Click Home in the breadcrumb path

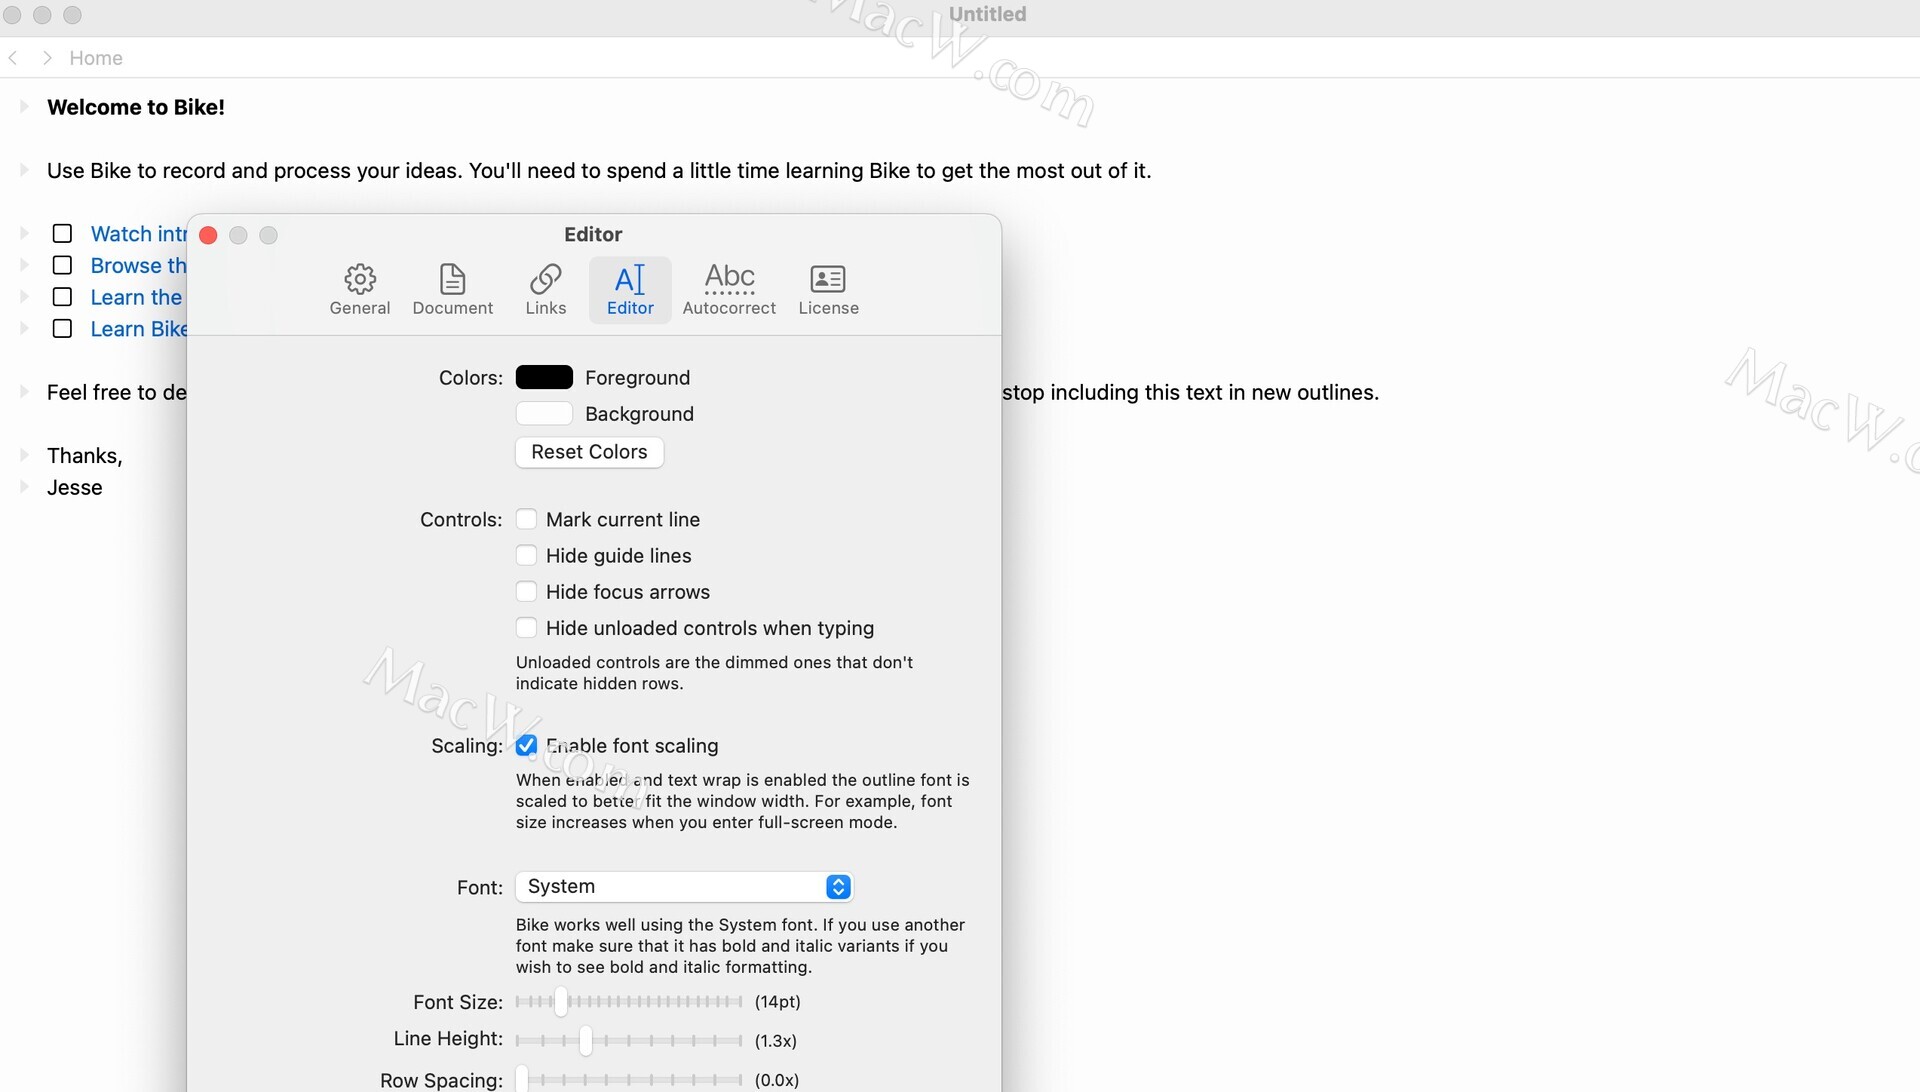click(96, 58)
